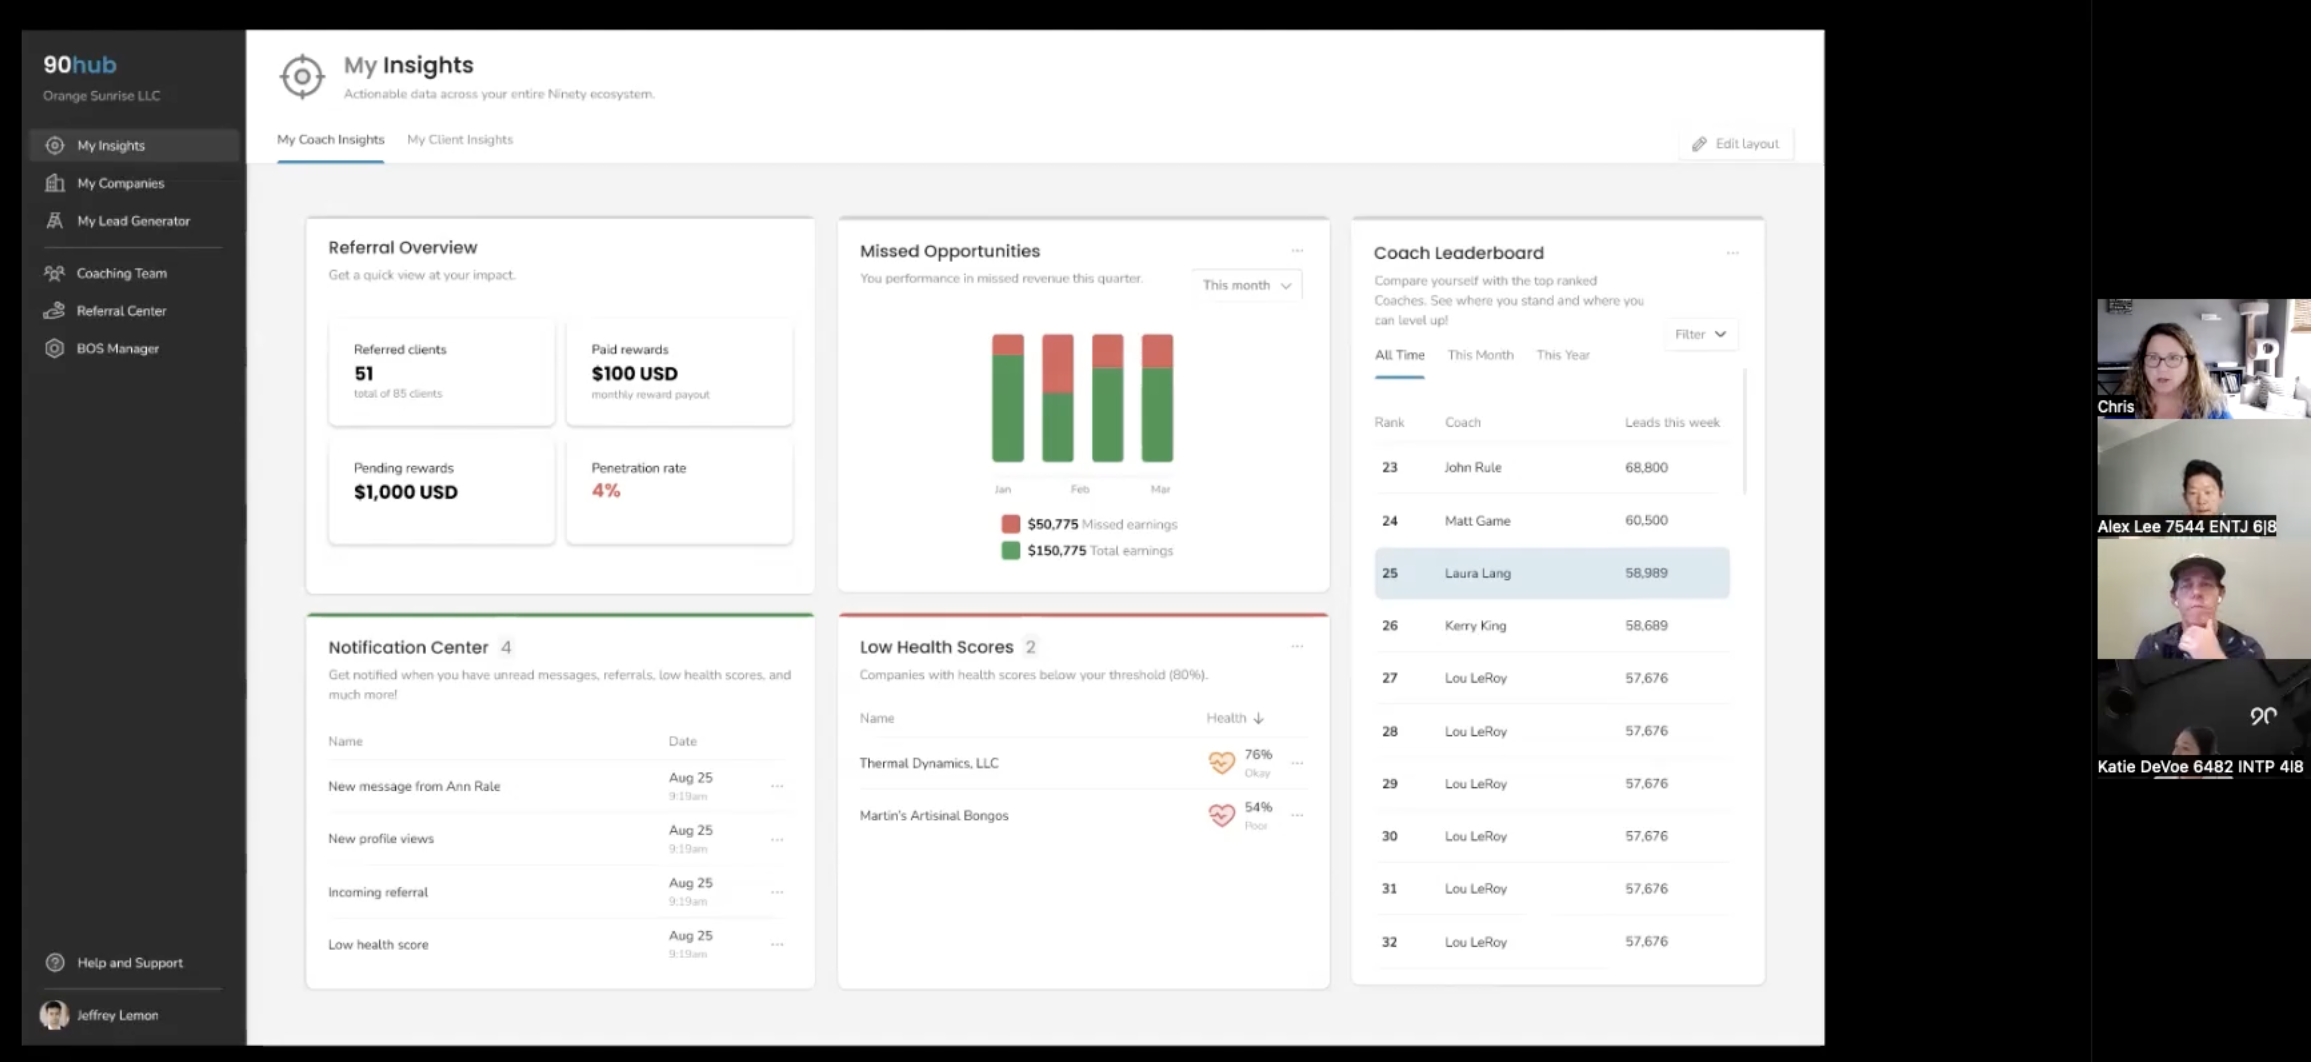Viewport: 2311px width, 1062px height.
Task: Open New message from Ann Rale notification
Action: click(557, 786)
